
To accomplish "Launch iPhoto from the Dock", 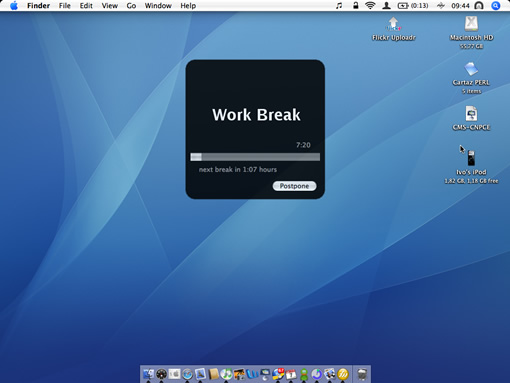I will point(239,374).
